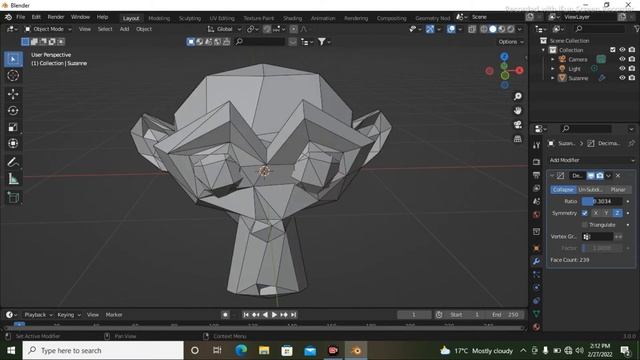Open the Material properties tab
640x360 pixels.
[536, 327]
